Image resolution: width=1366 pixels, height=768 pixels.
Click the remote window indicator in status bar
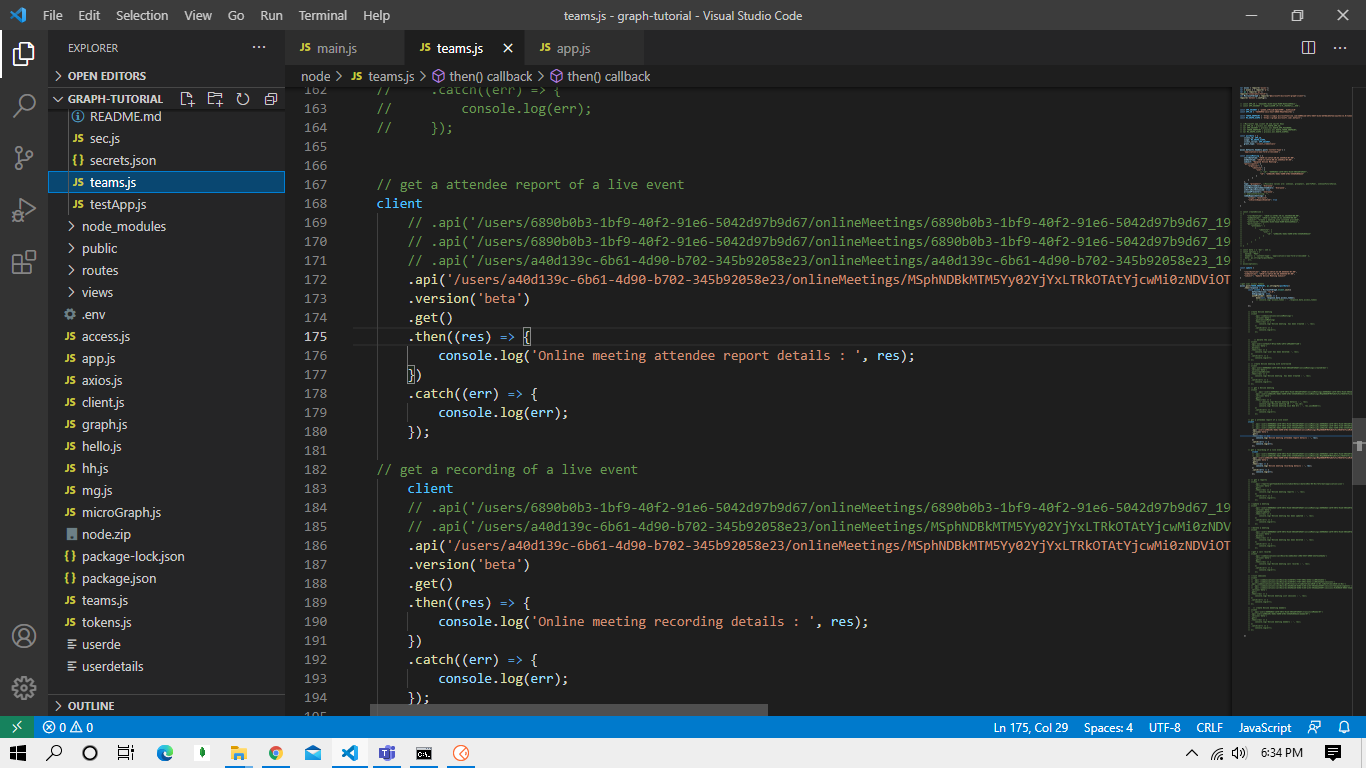coord(17,727)
